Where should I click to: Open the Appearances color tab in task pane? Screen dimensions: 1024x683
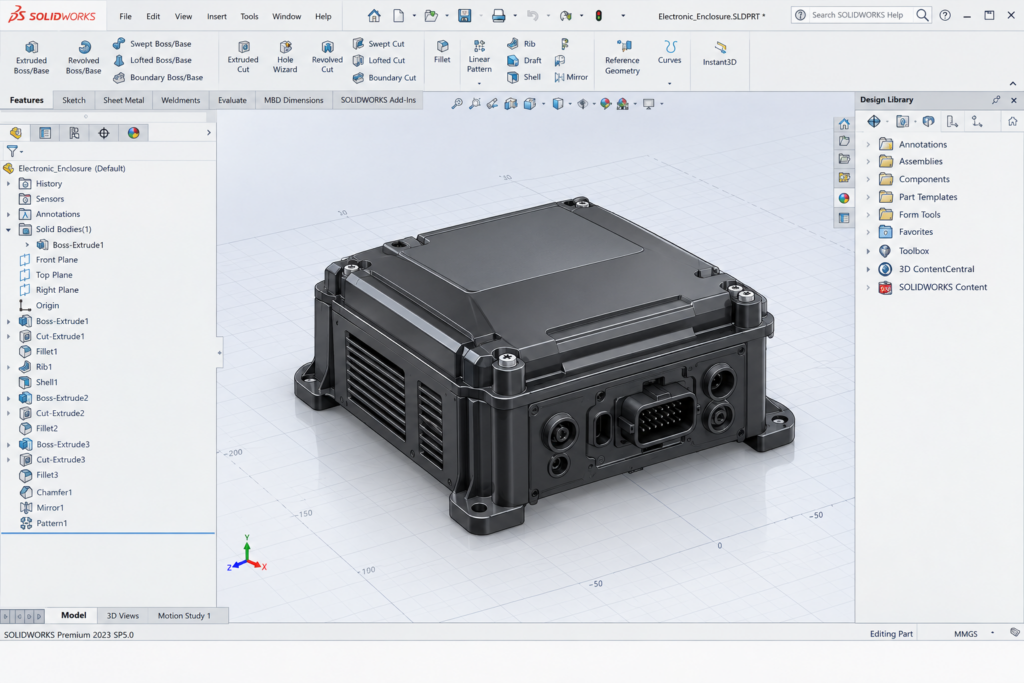pyautogui.click(x=844, y=198)
